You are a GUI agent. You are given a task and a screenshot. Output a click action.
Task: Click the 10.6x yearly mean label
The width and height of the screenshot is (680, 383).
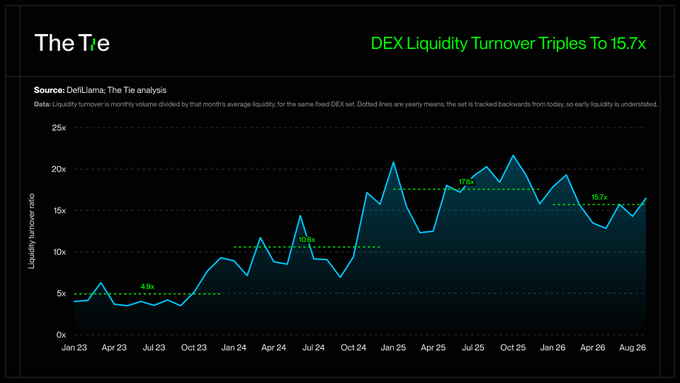coord(307,240)
